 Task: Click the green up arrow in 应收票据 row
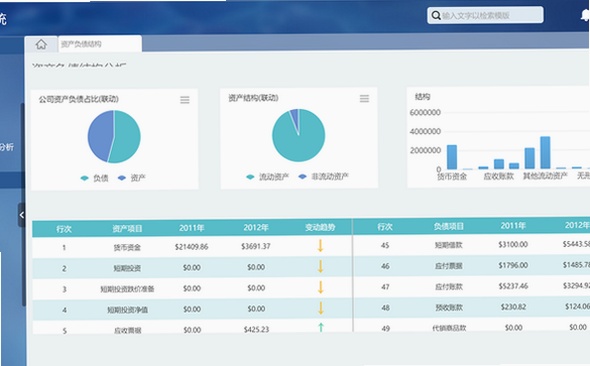[321, 328]
